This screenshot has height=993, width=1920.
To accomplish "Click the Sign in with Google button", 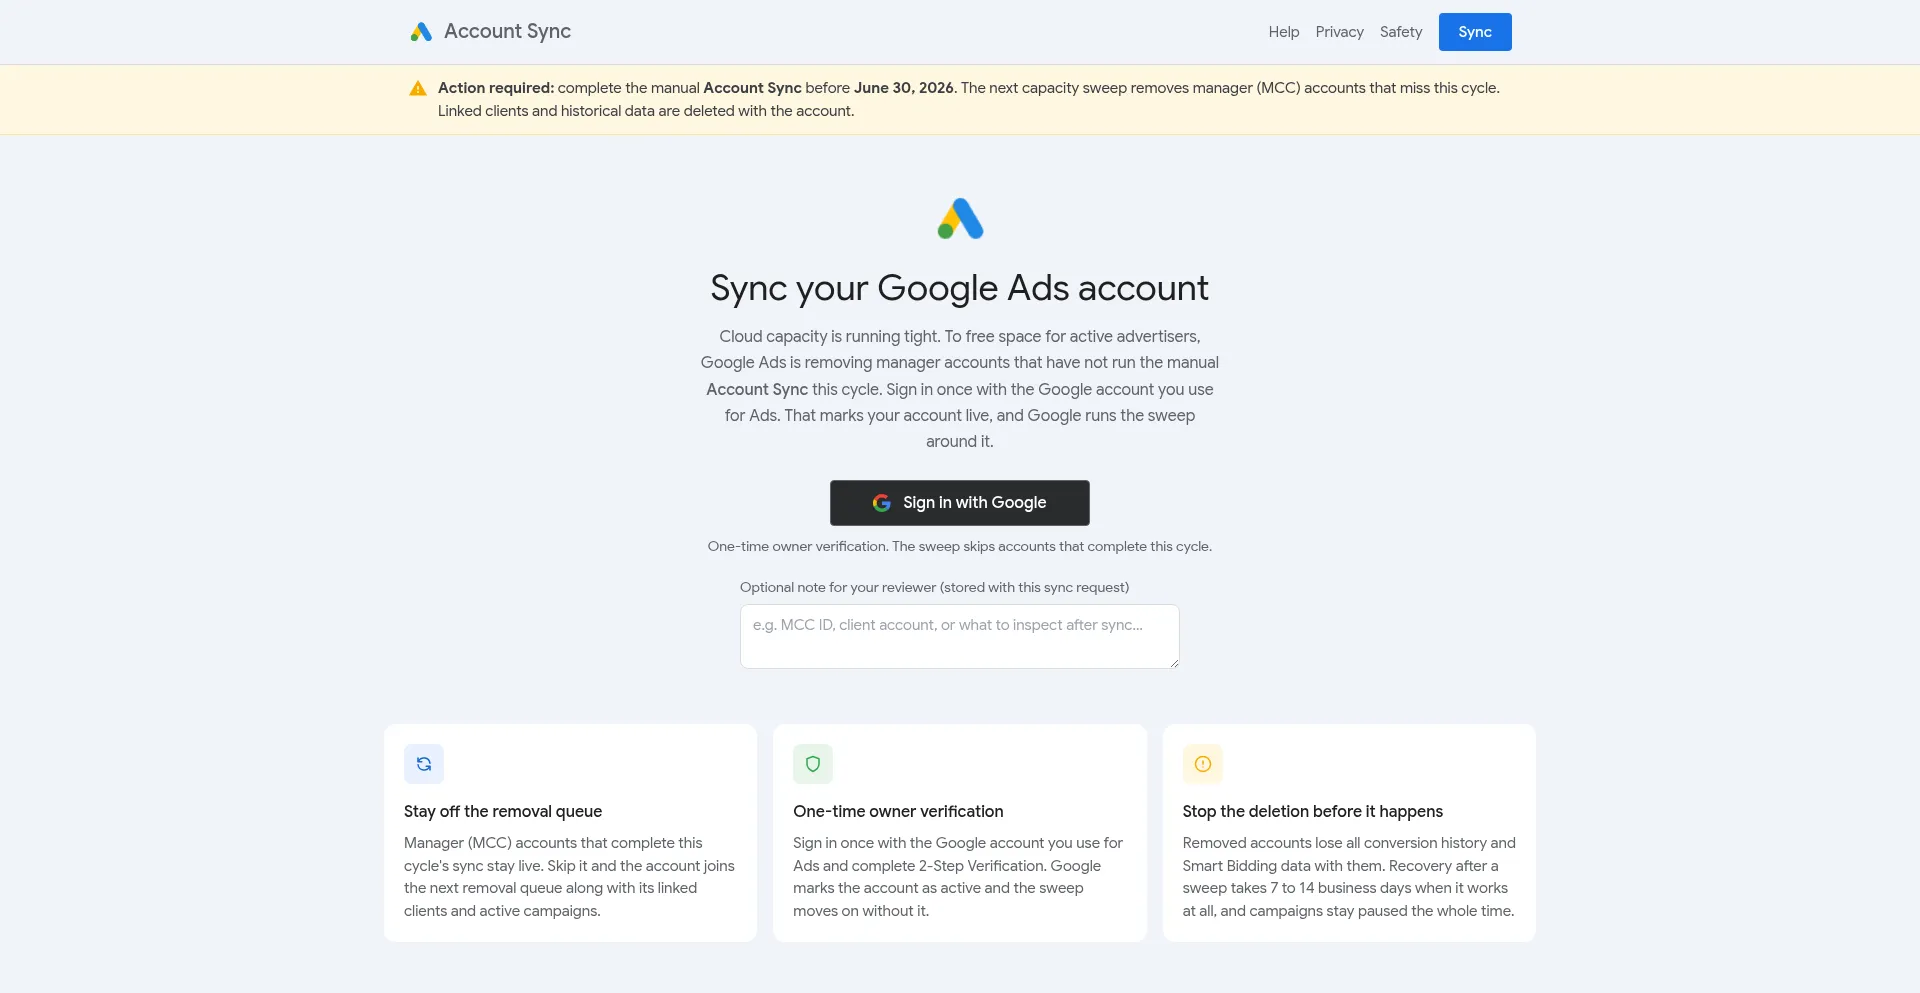I will click(960, 503).
